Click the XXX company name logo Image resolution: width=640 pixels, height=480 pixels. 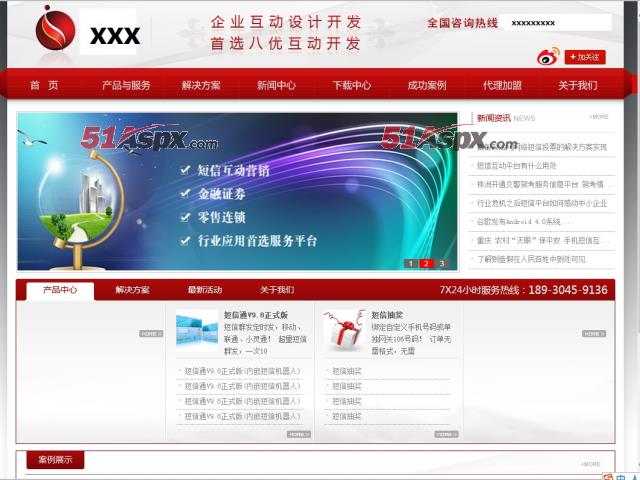coord(115,36)
